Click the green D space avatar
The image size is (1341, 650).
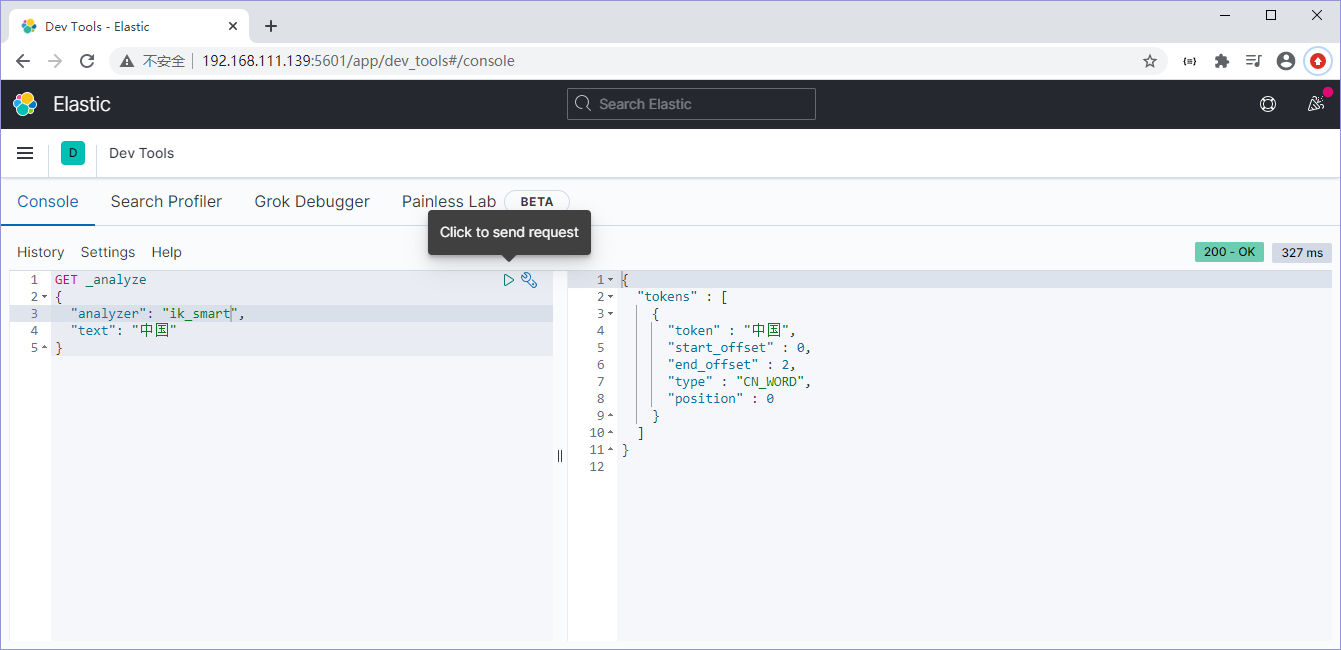73,153
